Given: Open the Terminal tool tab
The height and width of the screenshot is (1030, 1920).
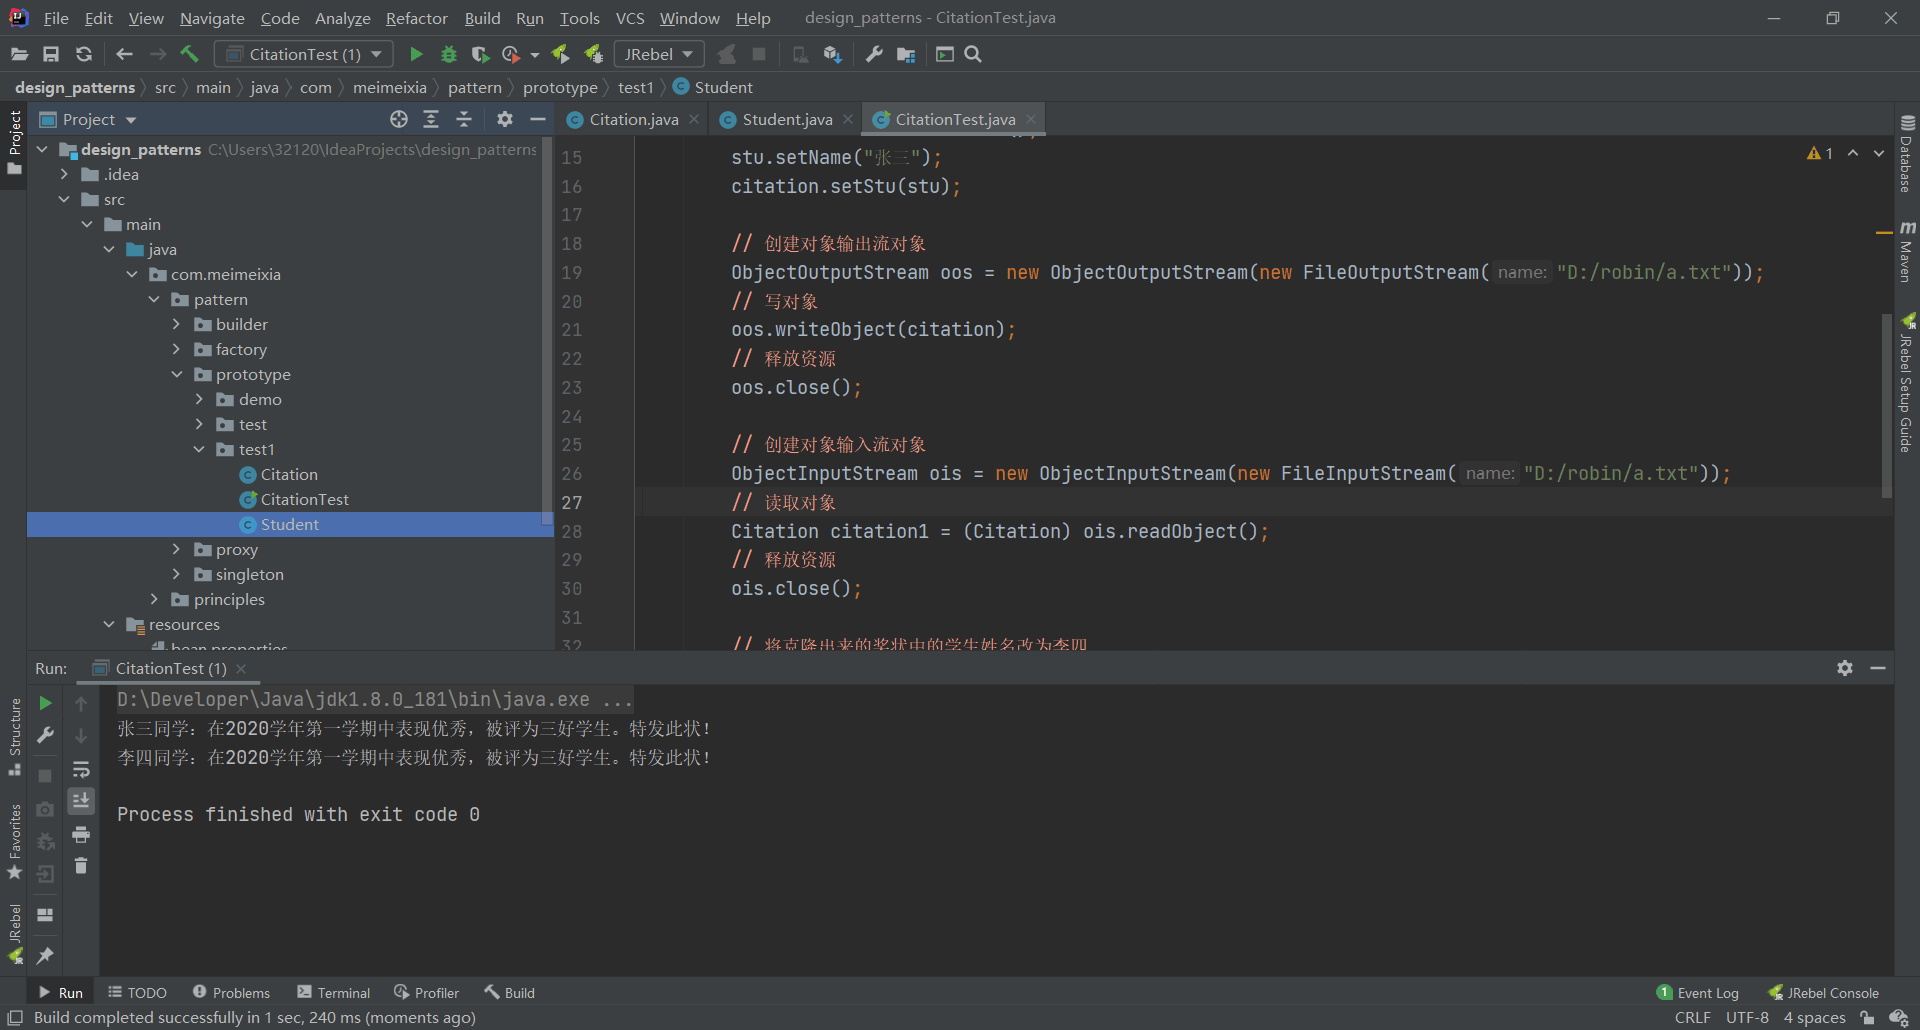Looking at the screenshot, I should point(334,992).
